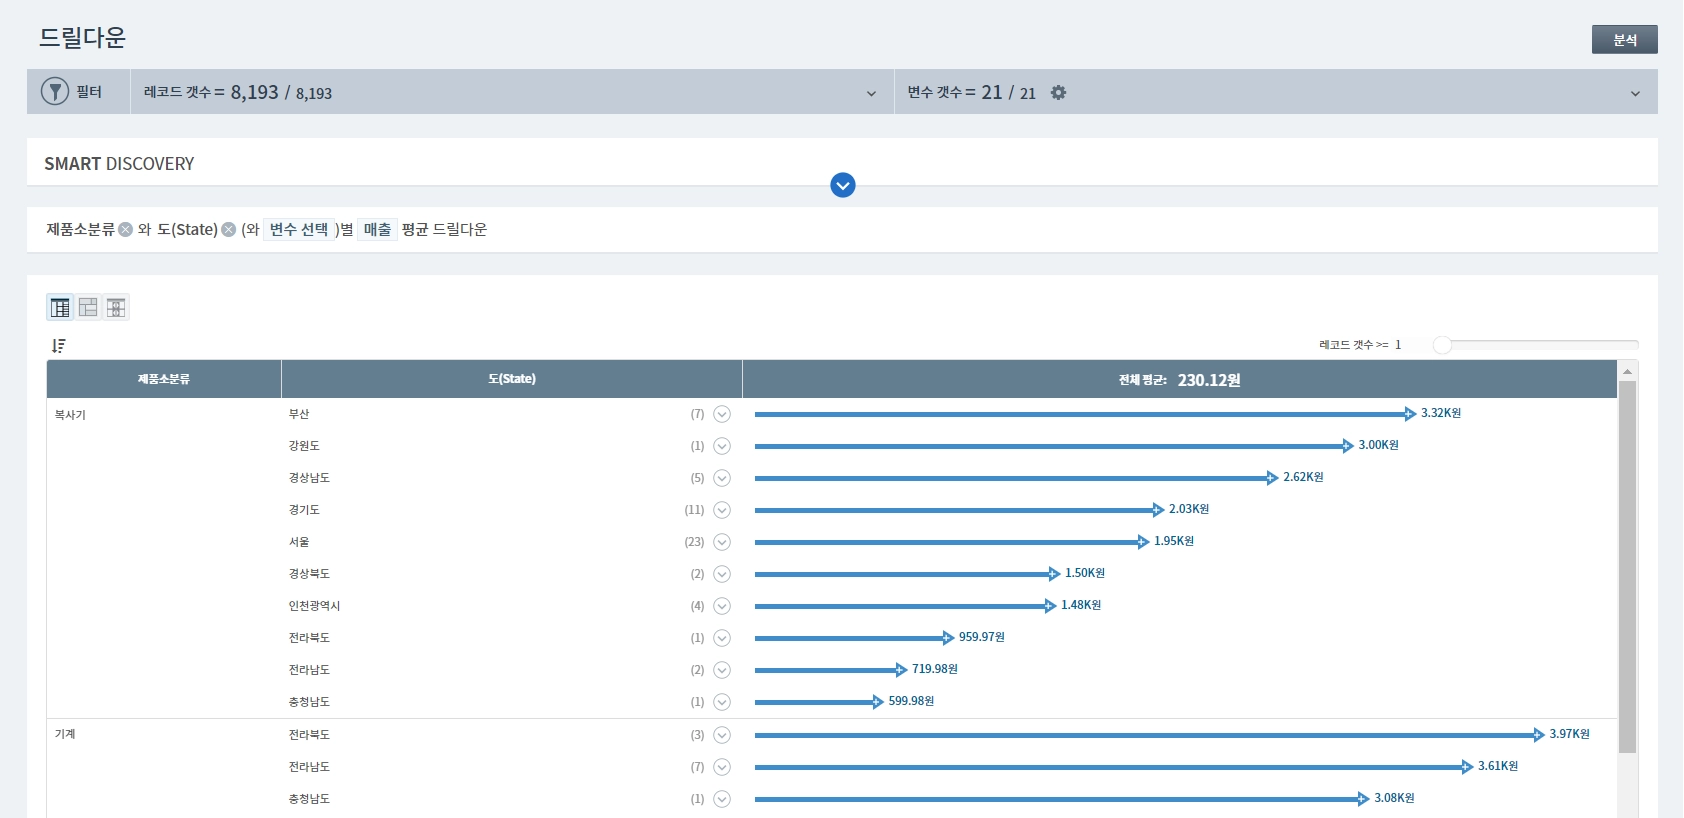Screen dimensions: 1684x818
Task: Expand the 변수 갯수 dropdown
Action: [x=1635, y=93]
